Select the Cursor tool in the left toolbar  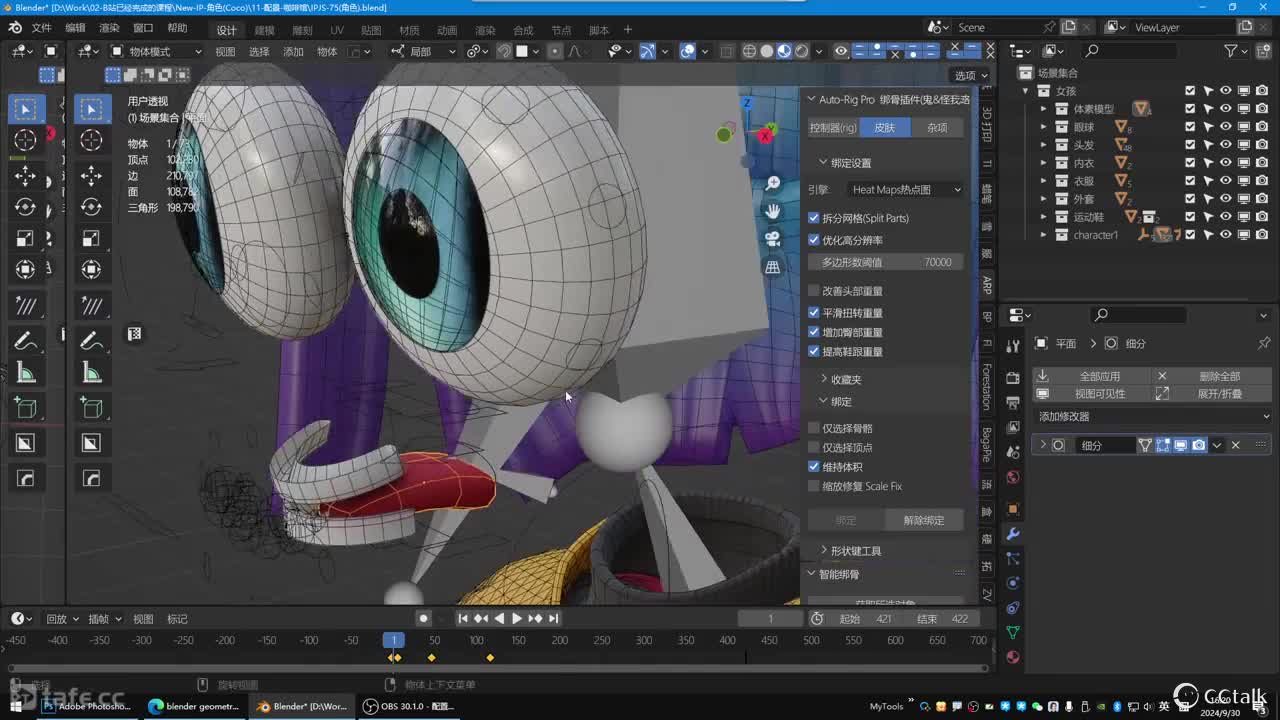(x=25, y=141)
